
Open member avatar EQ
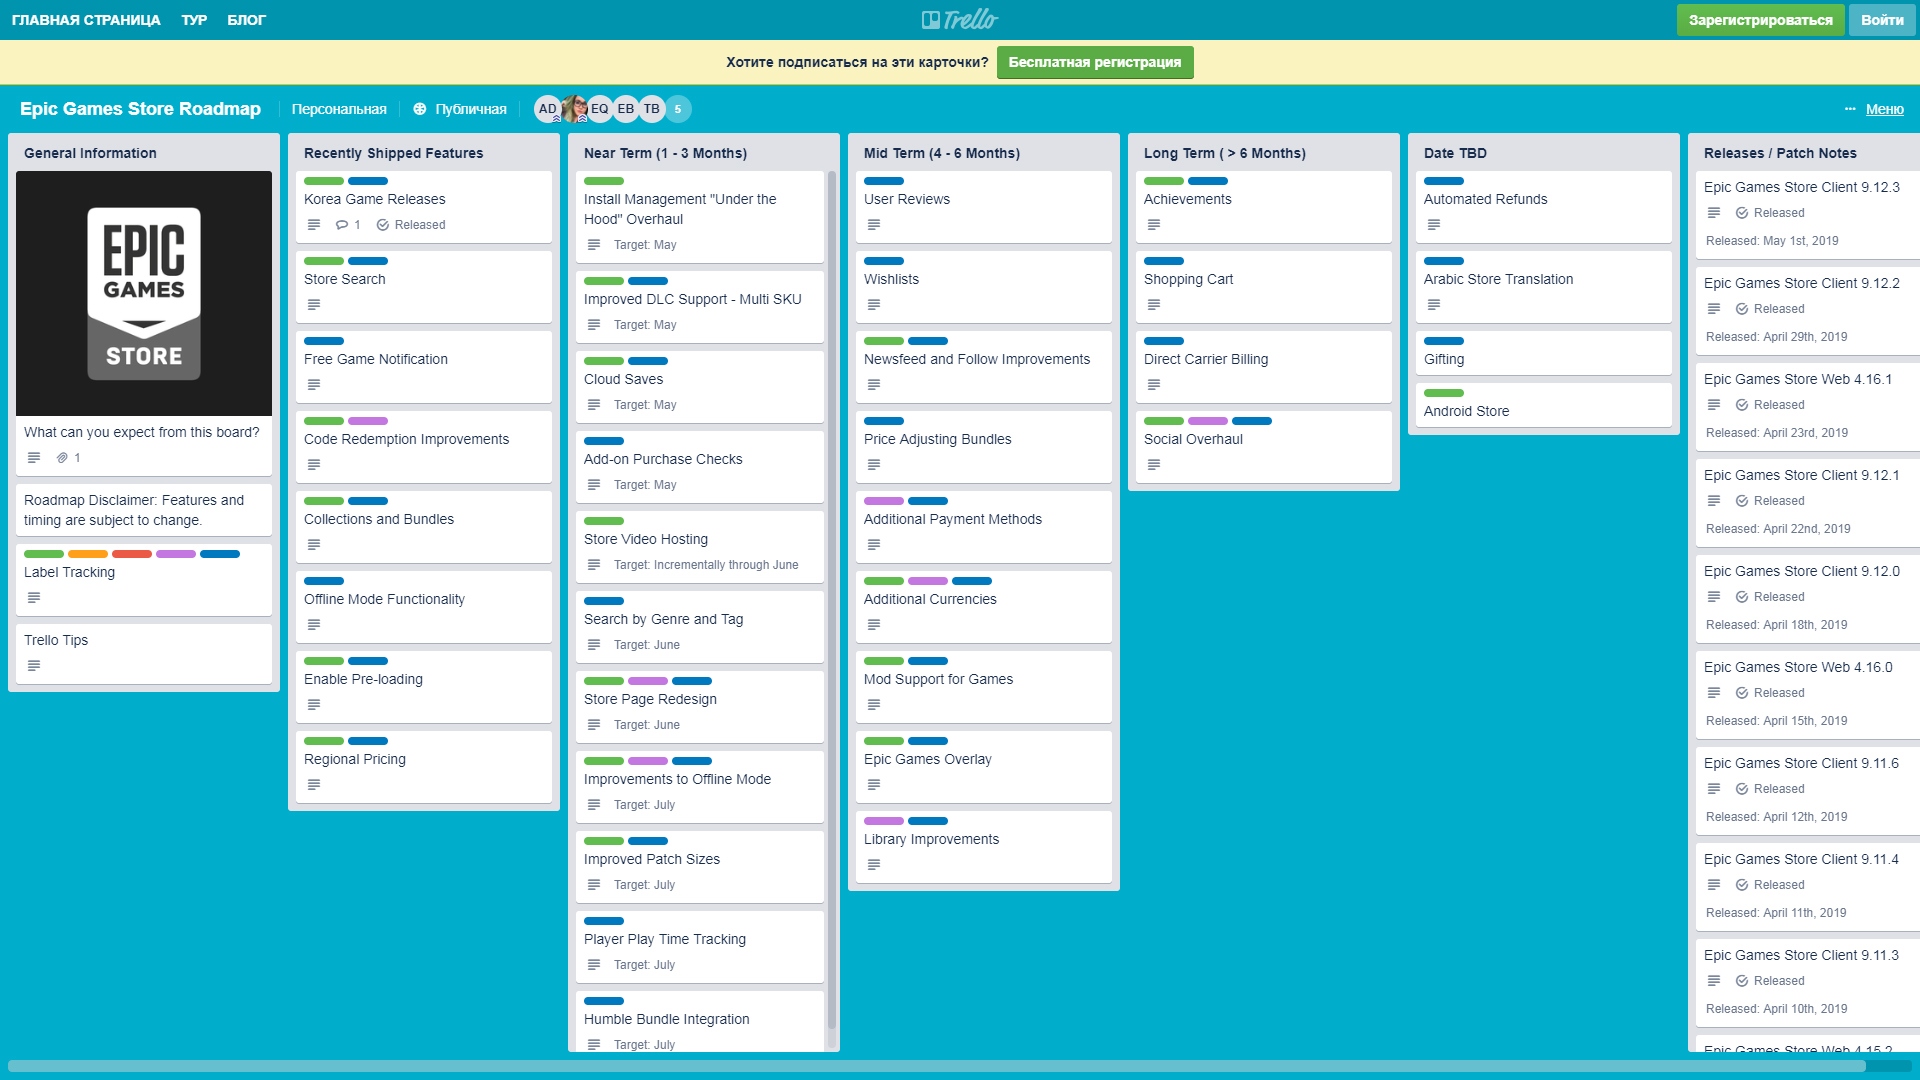[x=600, y=109]
